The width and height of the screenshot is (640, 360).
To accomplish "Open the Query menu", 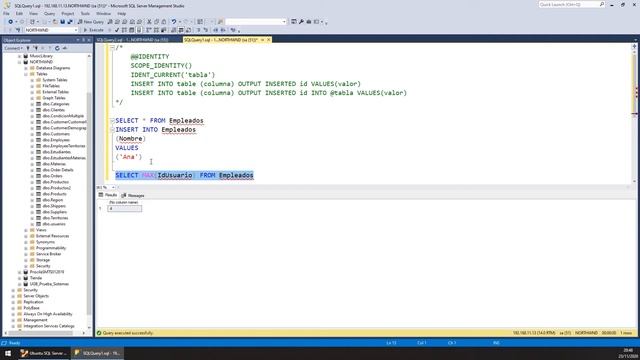I will click(49, 13).
